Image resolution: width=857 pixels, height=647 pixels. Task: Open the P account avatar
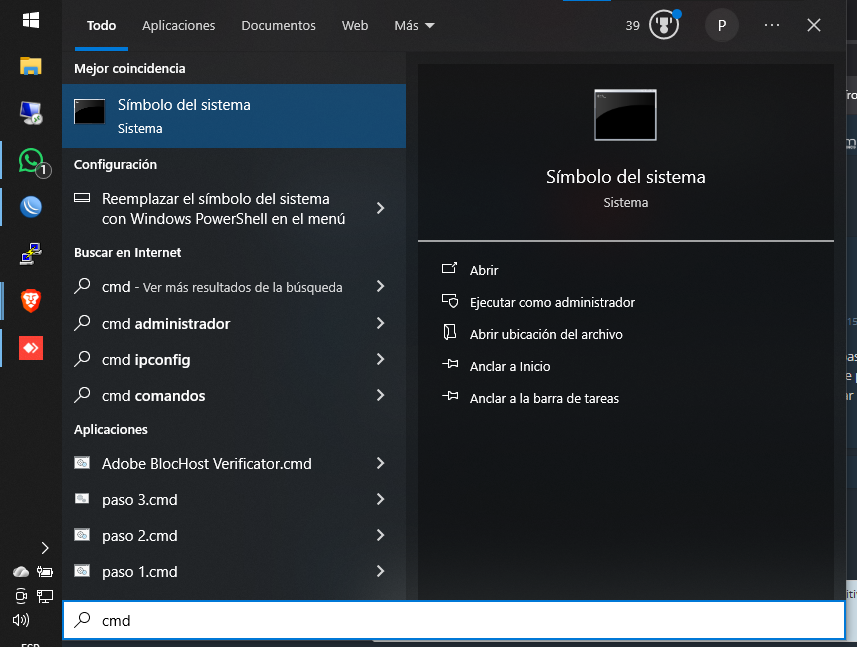coord(721,25)
